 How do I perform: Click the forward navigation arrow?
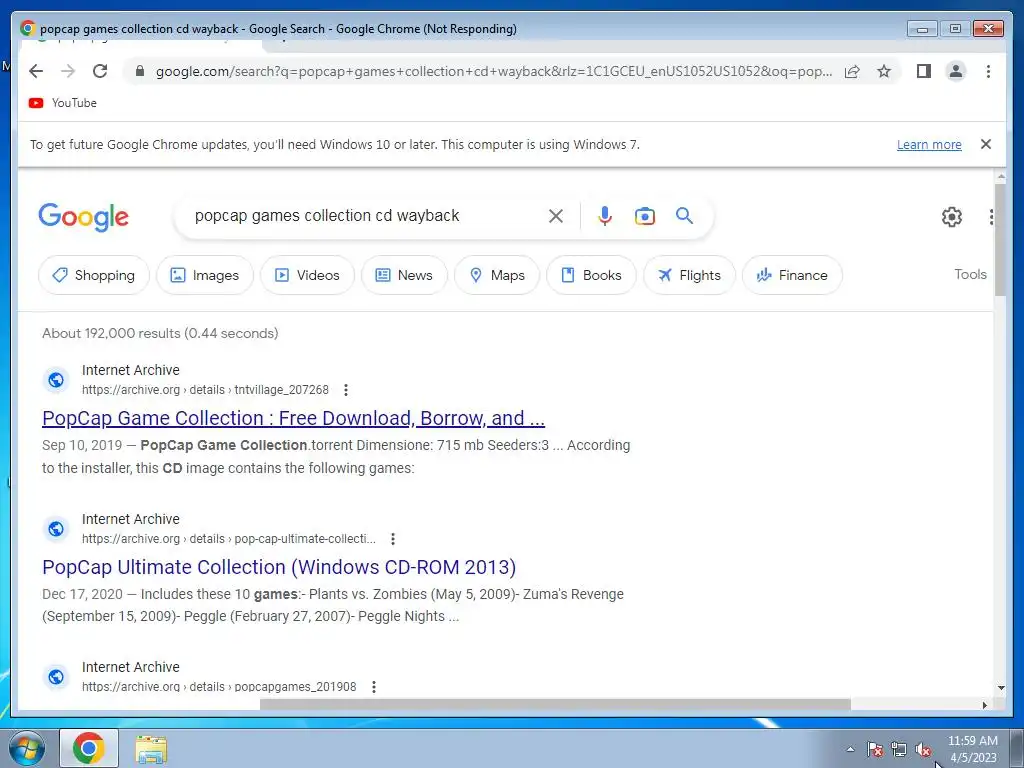(68, 71)
